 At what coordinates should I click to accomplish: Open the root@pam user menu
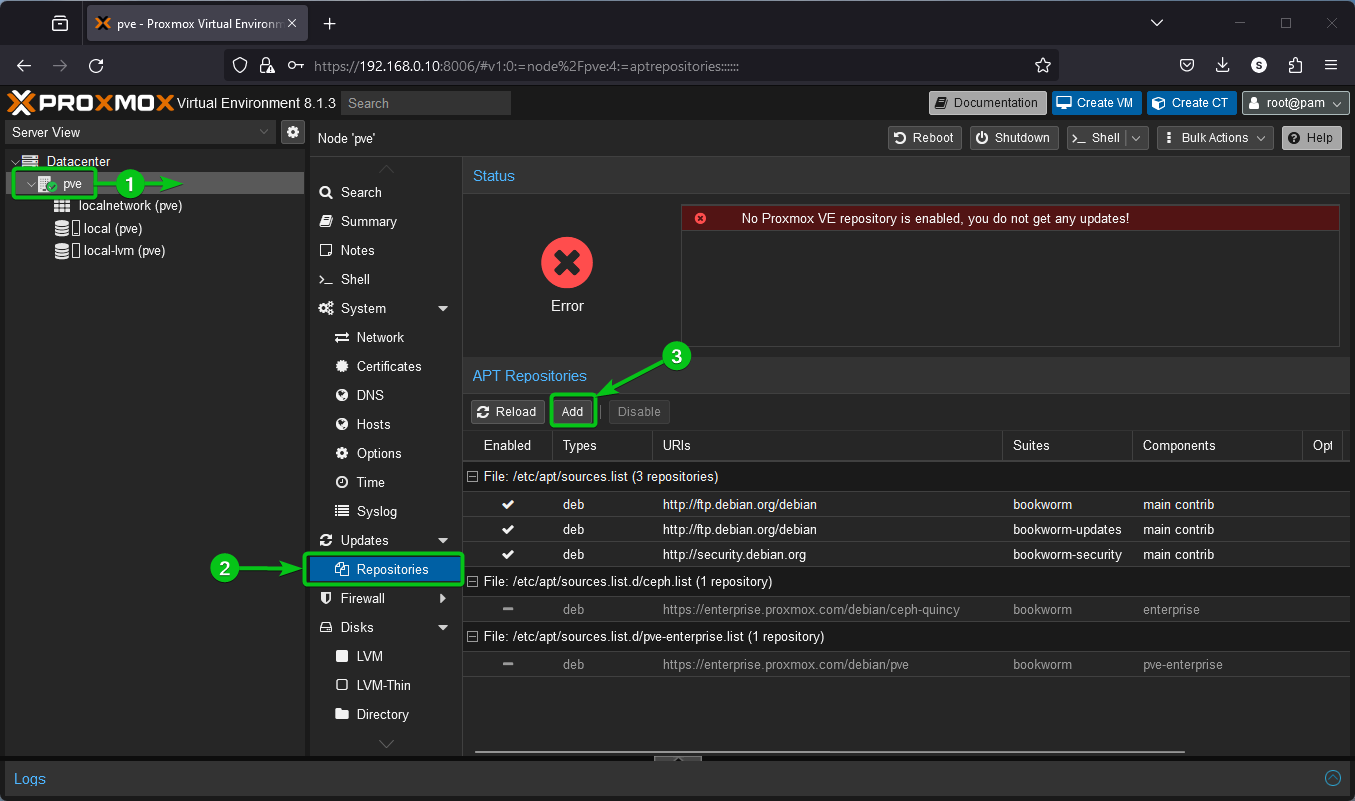(1296, 103)
